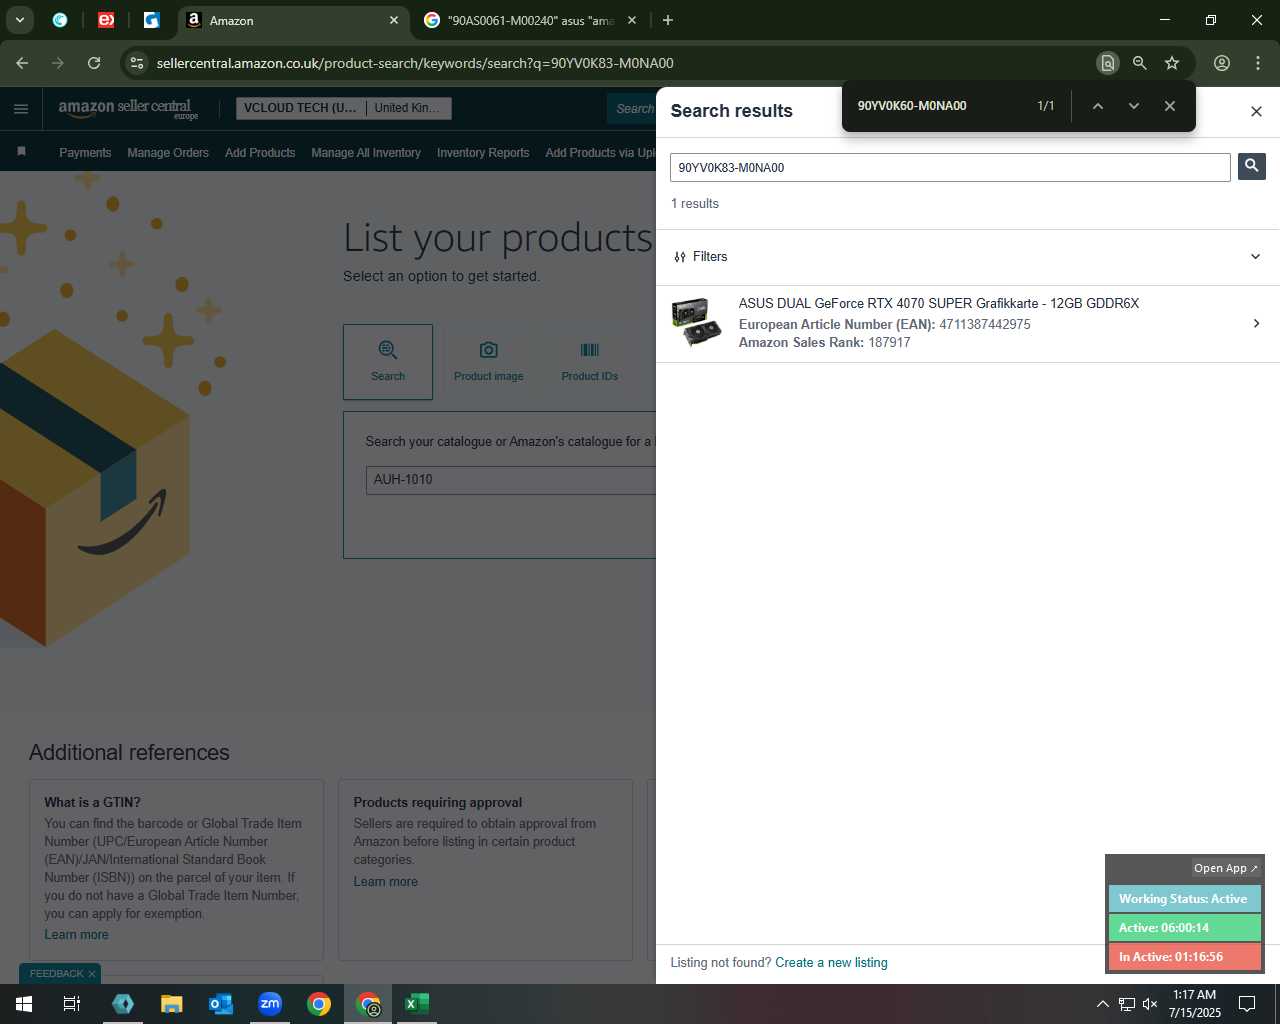Open Manage Orders menu item

168,153
